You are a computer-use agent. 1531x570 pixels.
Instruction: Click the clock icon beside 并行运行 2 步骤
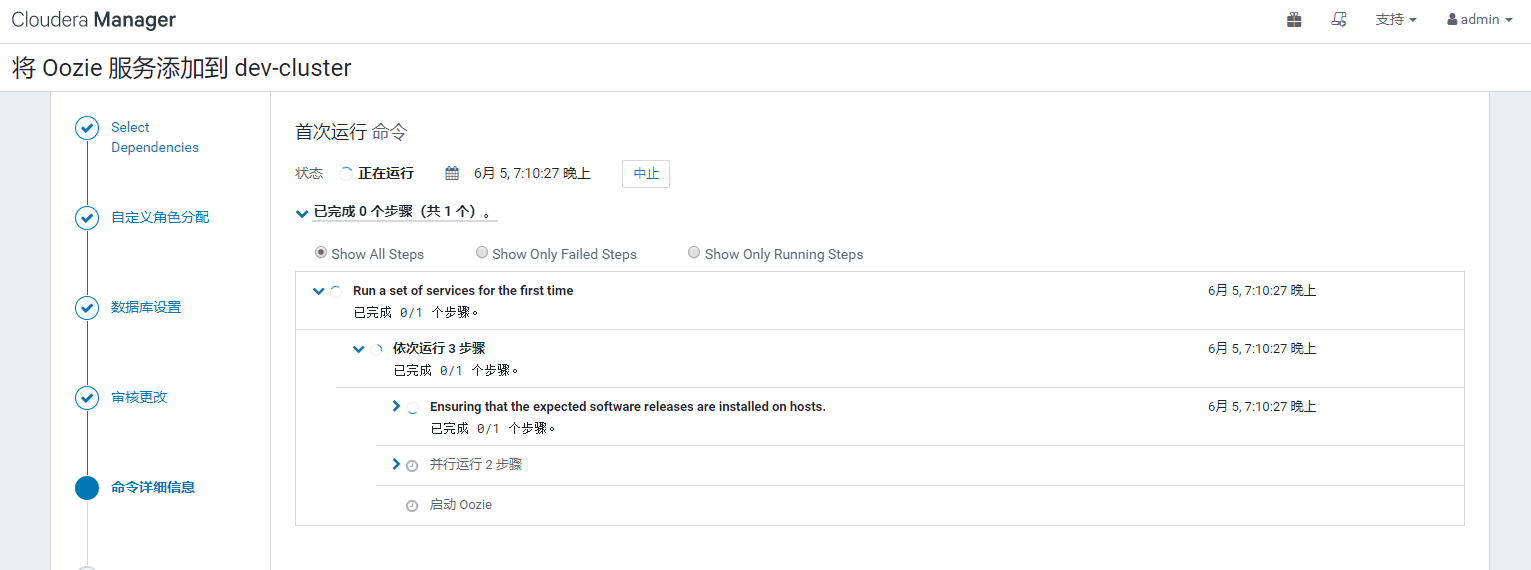click(412, 466)
